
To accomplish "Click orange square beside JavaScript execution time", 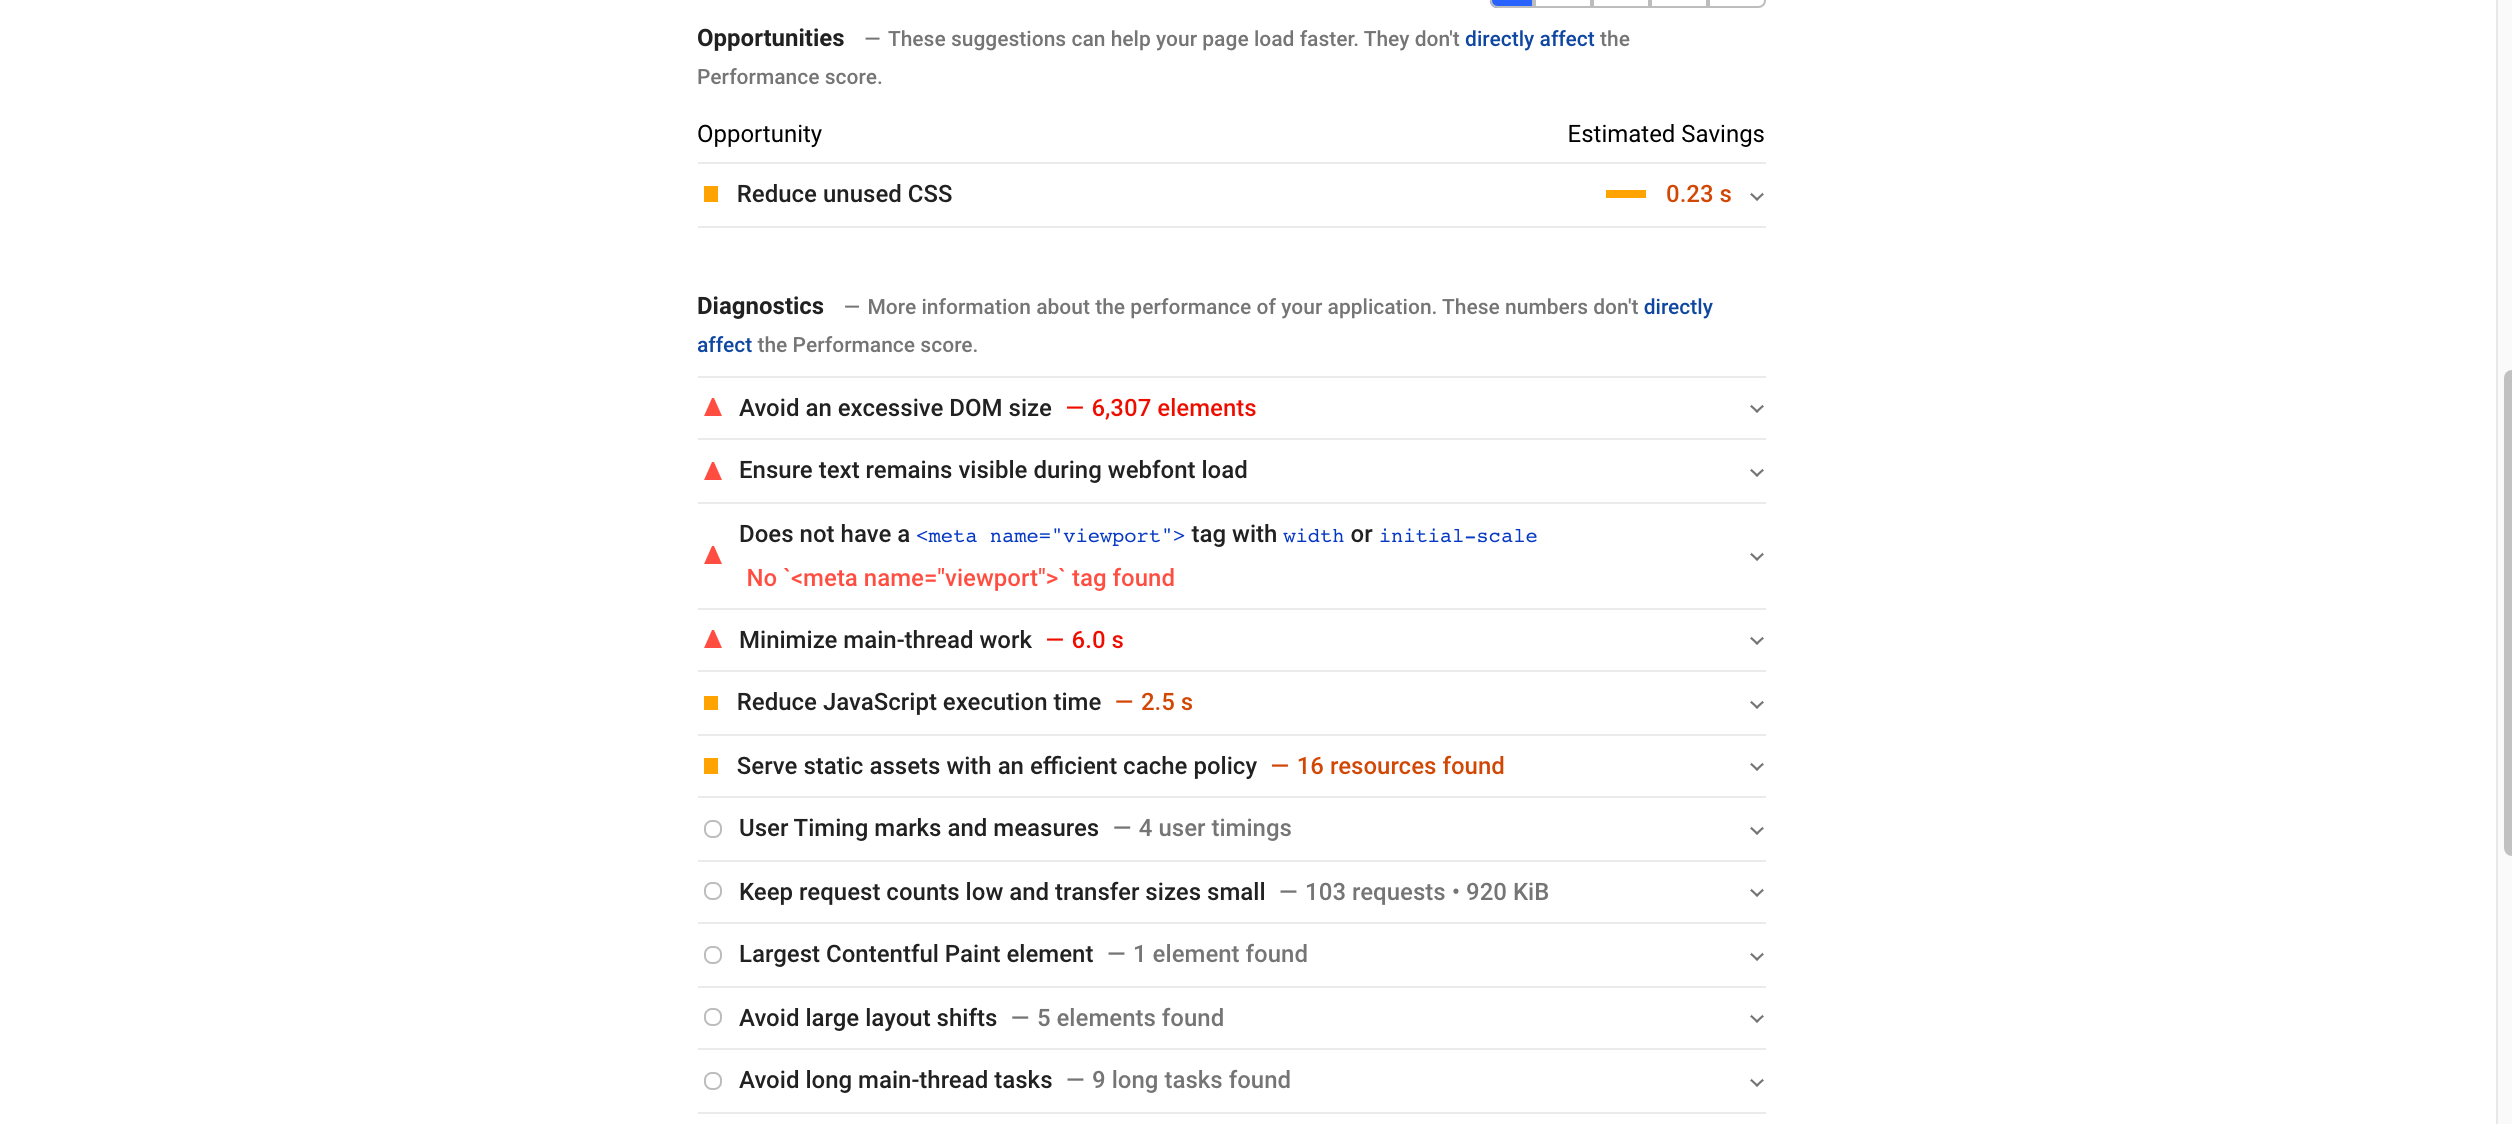I will [x=711, y=703].
